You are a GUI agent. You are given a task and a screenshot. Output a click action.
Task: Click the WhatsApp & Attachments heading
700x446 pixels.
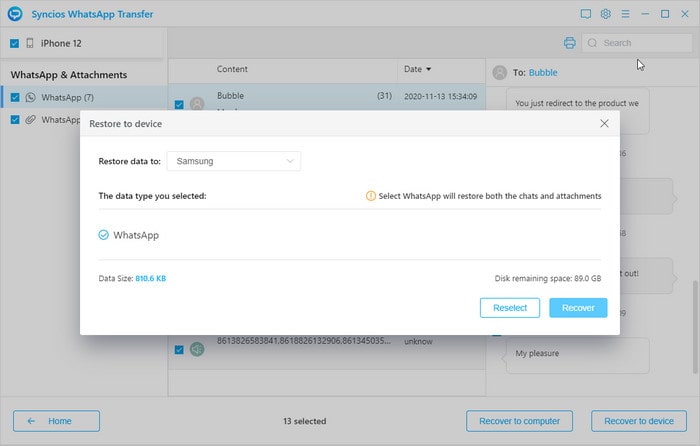tap(69, 75)
